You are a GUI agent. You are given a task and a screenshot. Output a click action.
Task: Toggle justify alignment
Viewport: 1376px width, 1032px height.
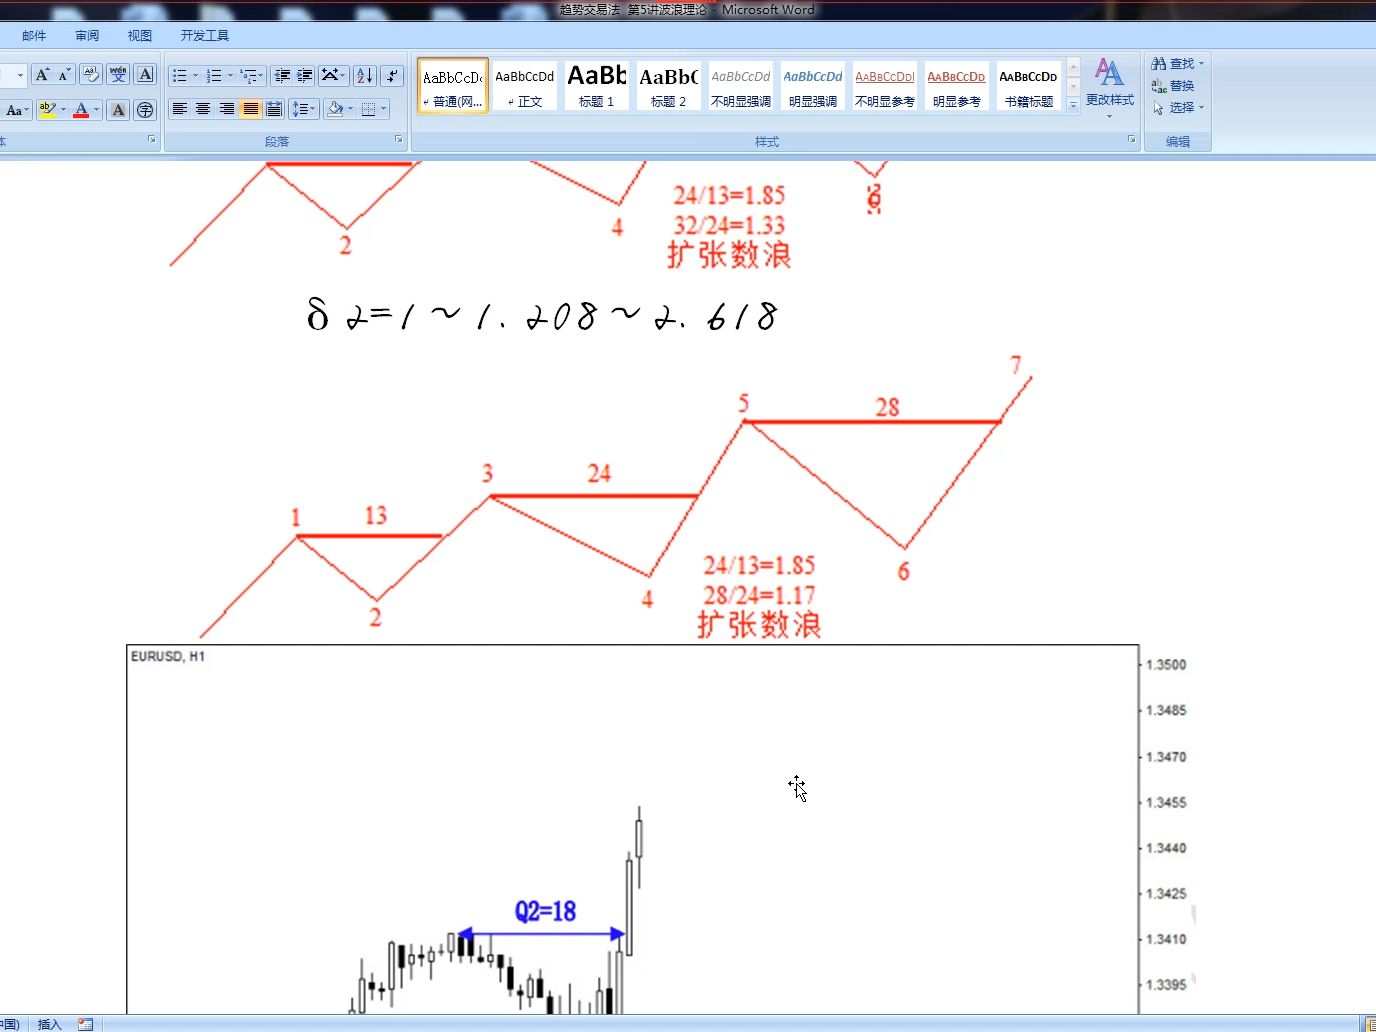pos(250,109)
